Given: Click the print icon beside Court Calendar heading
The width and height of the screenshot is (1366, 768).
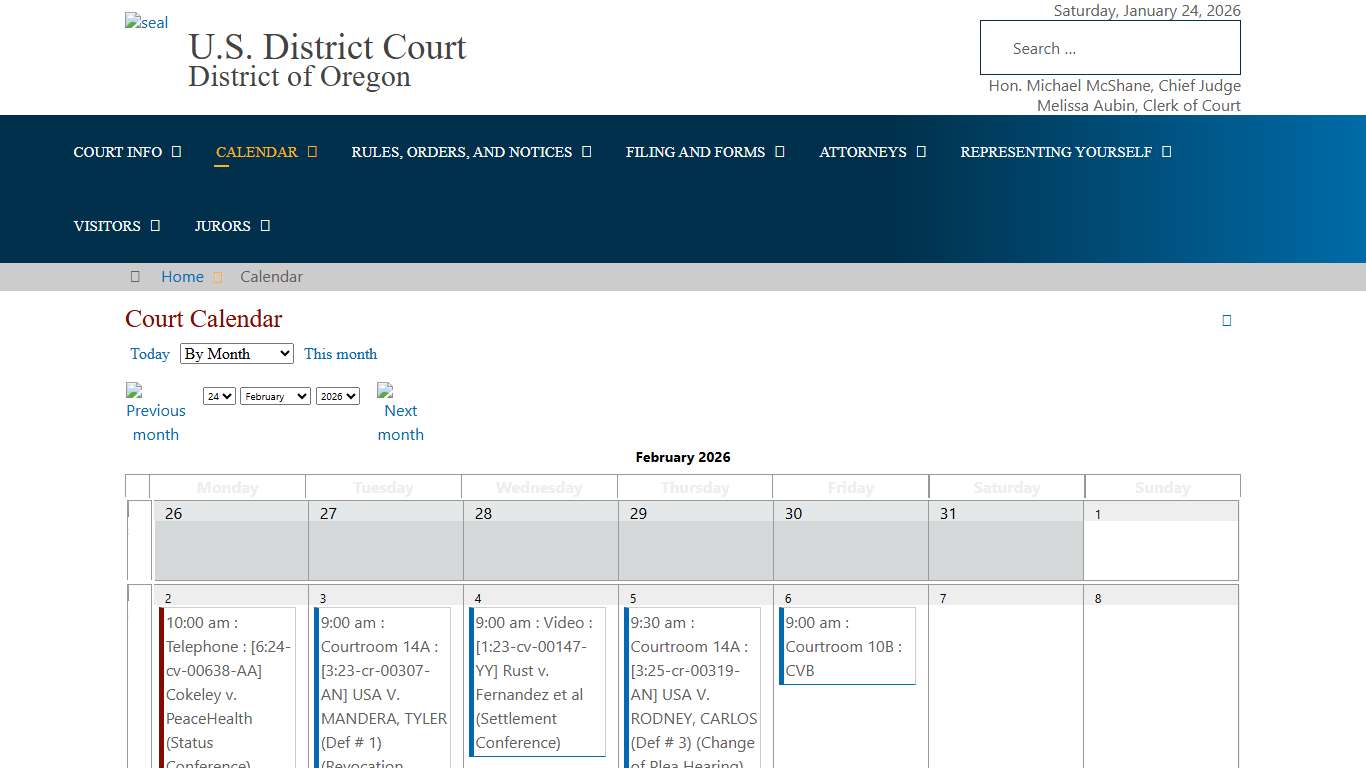Looking at the screenshot, I should pos(1227,321).
